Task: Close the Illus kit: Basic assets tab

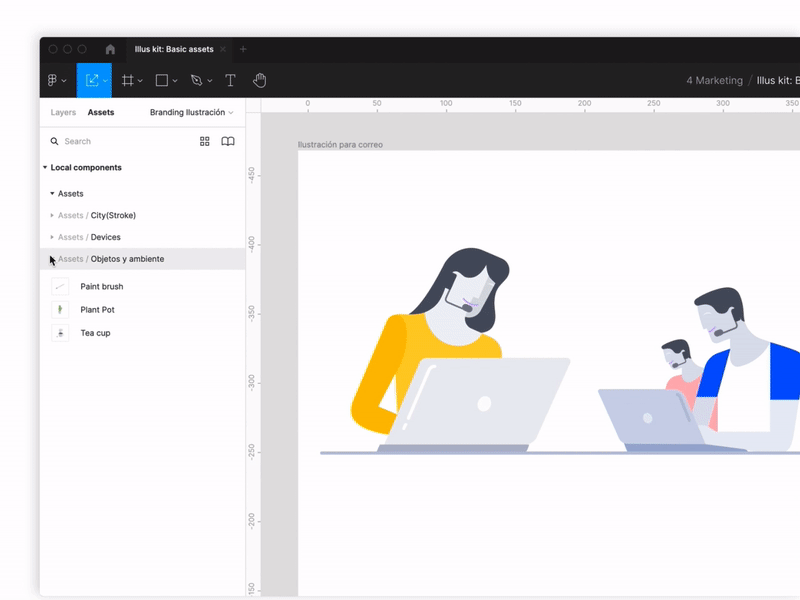Action: (x=223, y=49)
